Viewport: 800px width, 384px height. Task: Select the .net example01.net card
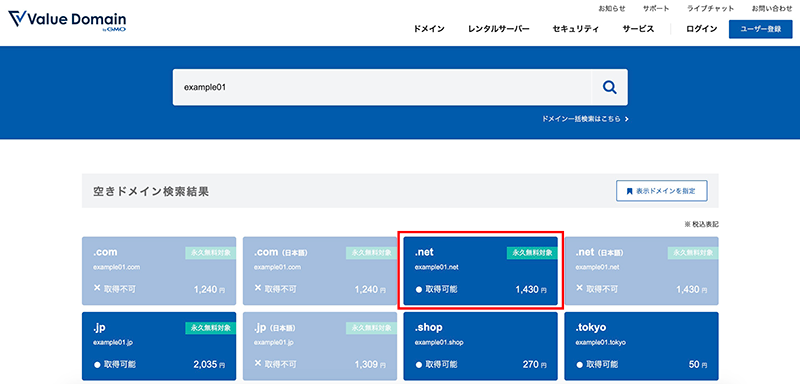[x=481, y=271]
